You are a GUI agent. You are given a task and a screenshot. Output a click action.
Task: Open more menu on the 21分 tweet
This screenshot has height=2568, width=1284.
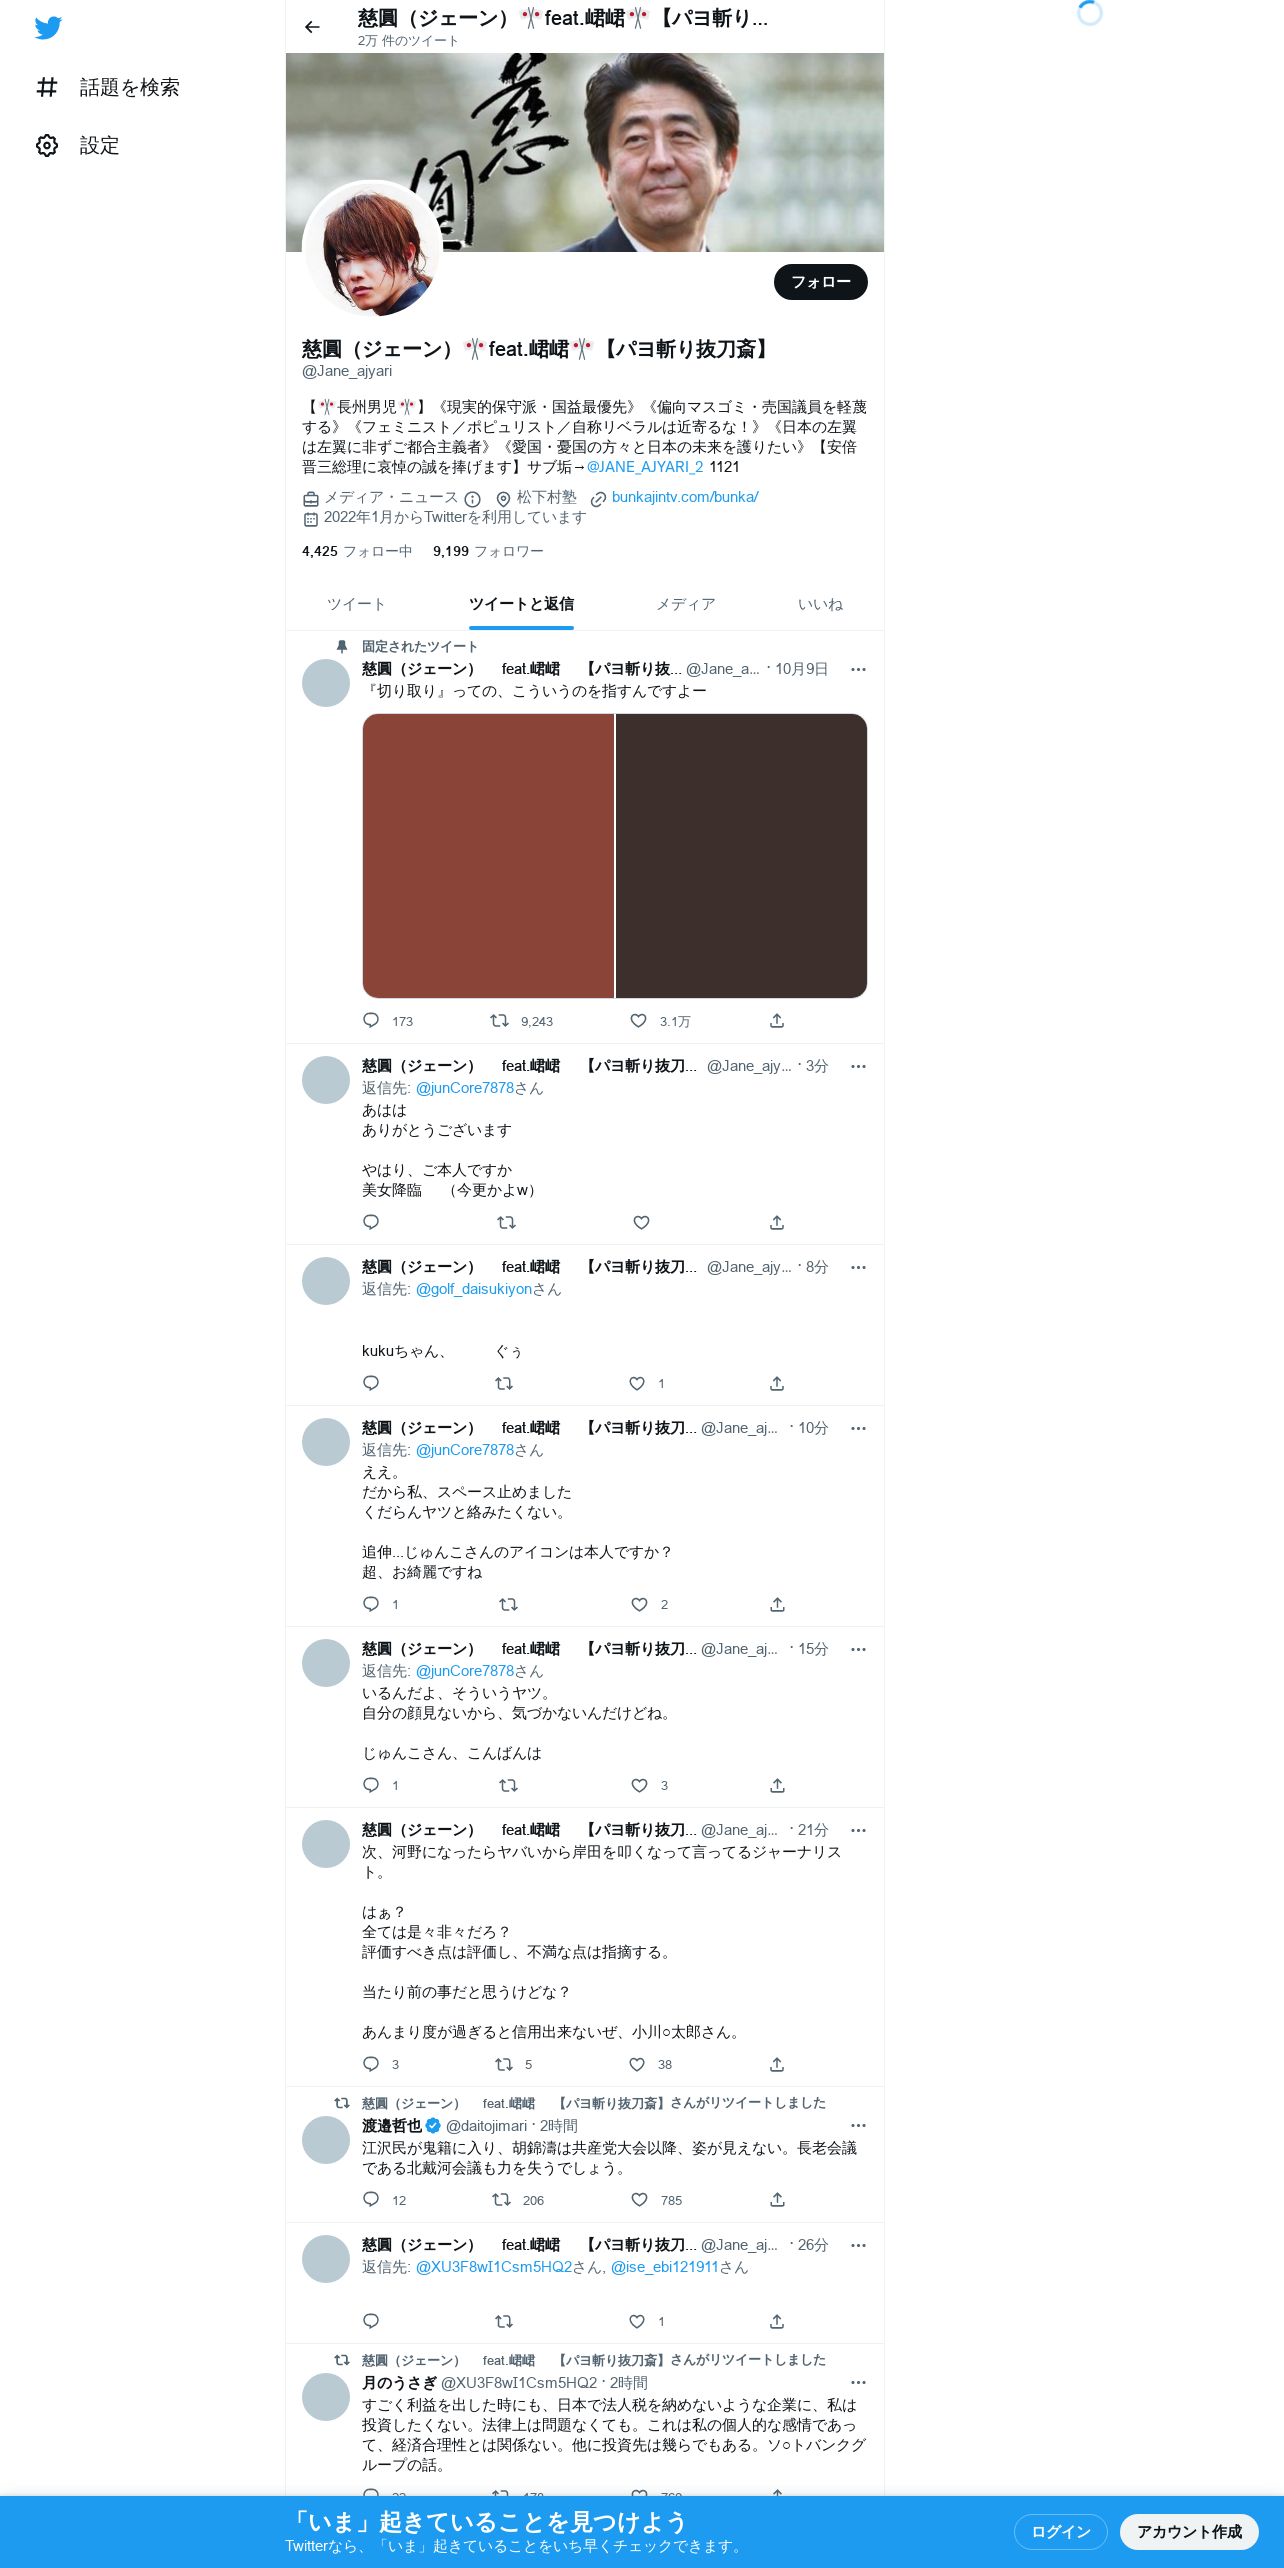click(858, 1830)
